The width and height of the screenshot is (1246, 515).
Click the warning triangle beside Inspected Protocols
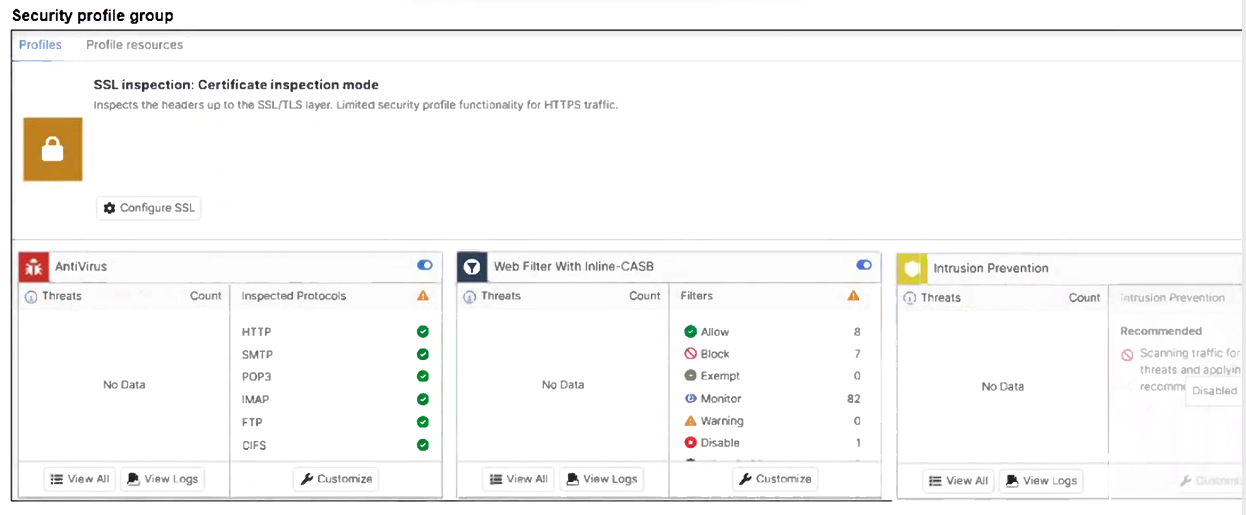point(422,296)
